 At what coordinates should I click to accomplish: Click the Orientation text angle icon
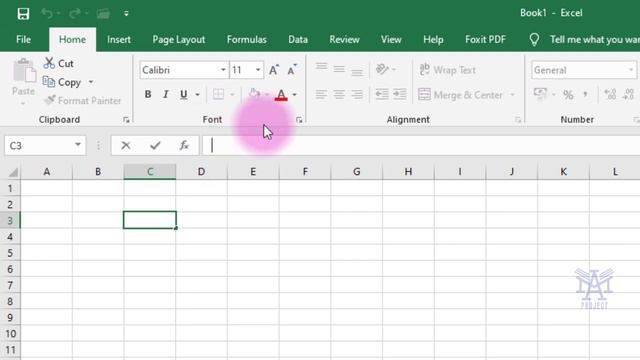click(x=382, y=69)
